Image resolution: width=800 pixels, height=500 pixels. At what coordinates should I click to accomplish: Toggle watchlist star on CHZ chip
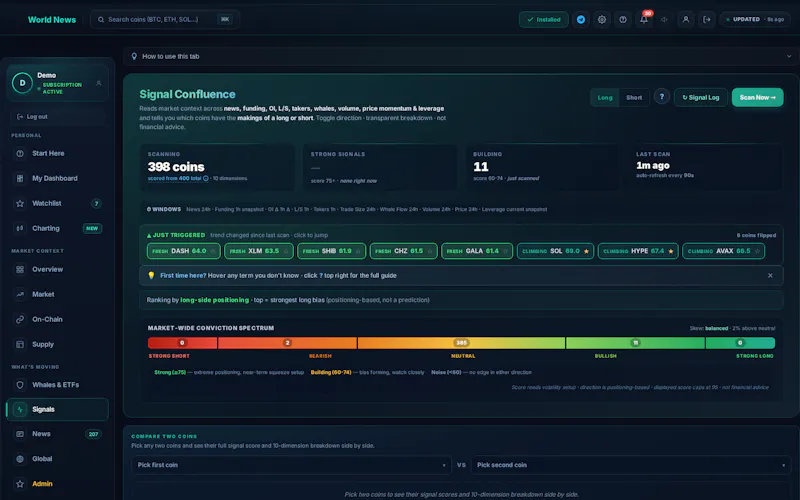430,251
